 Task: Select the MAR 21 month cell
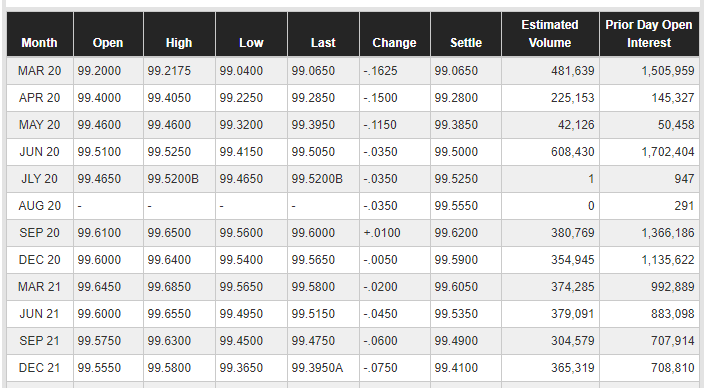pos(40,287)
